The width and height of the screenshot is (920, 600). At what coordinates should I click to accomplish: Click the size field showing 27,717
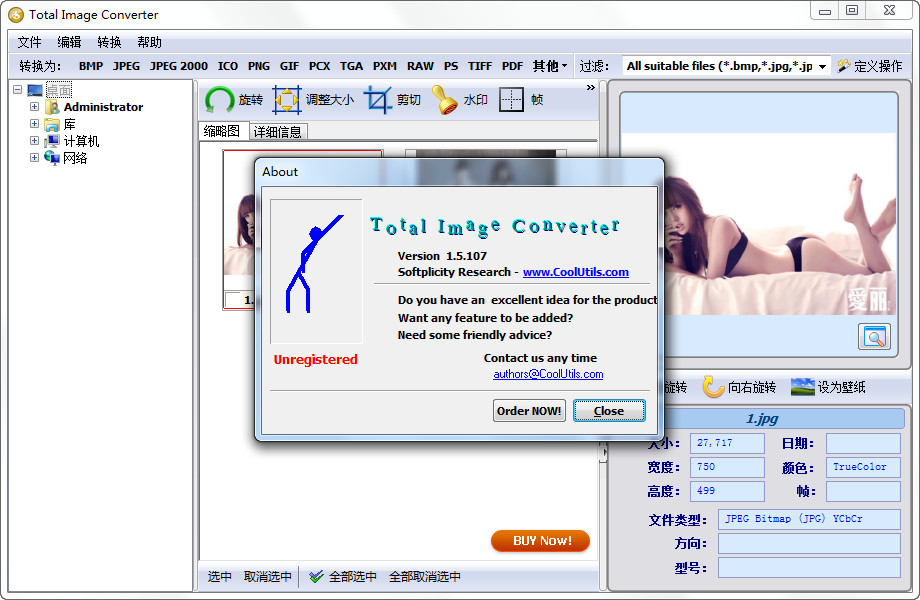pyautogui.click(x=727, y=443)
